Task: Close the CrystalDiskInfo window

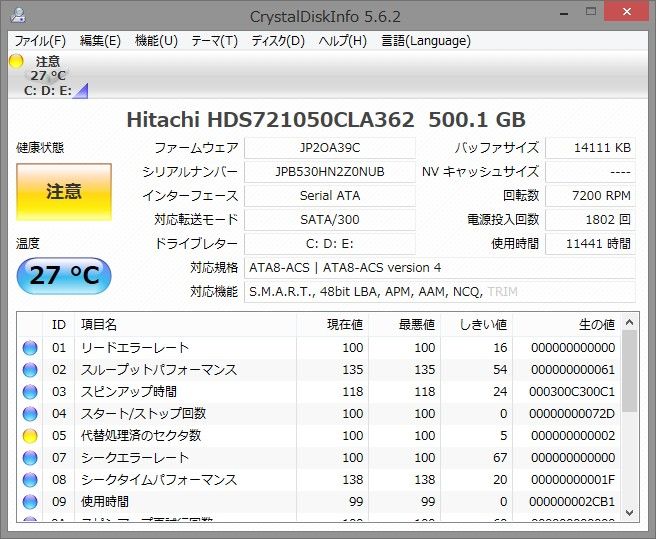Action: 627,12
